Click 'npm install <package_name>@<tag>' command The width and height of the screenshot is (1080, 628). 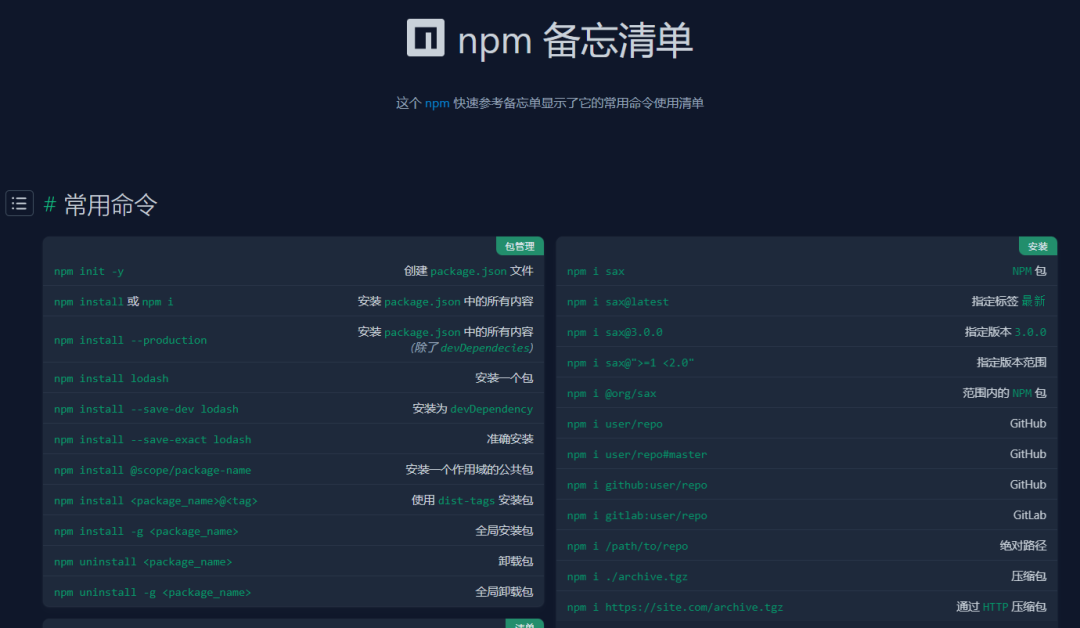156,501
